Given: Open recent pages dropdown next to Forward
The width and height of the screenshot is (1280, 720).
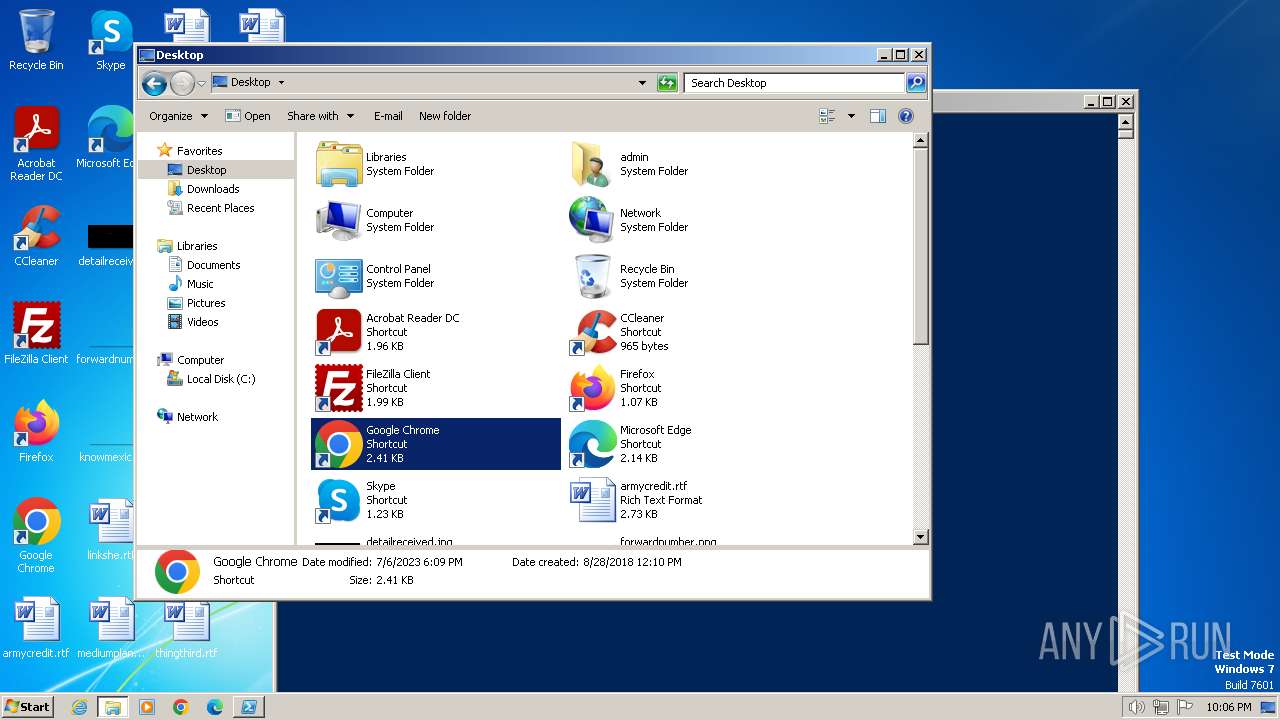Looking at the screenshot, I should click(x=202, y=83).
